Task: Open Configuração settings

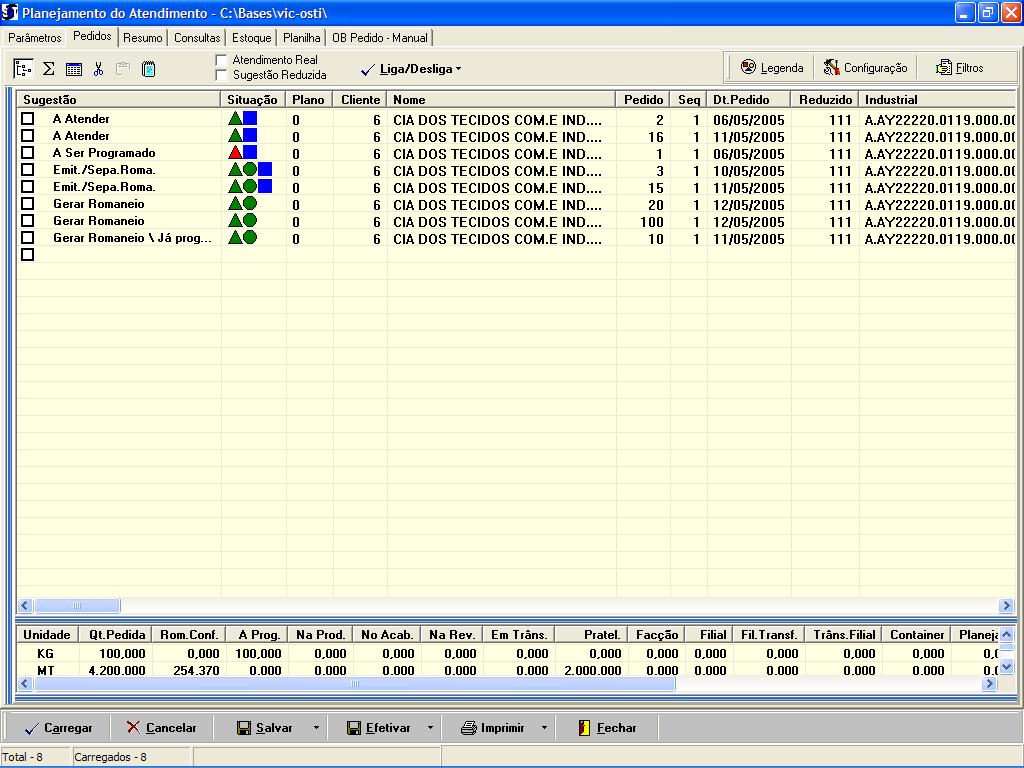Action: pos(865,68)
